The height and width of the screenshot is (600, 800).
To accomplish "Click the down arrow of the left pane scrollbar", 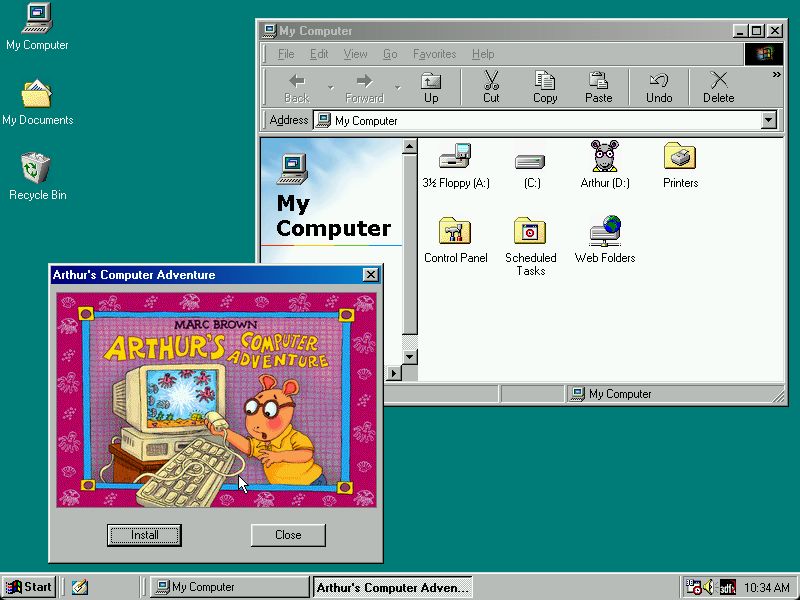I will point(409,356).
